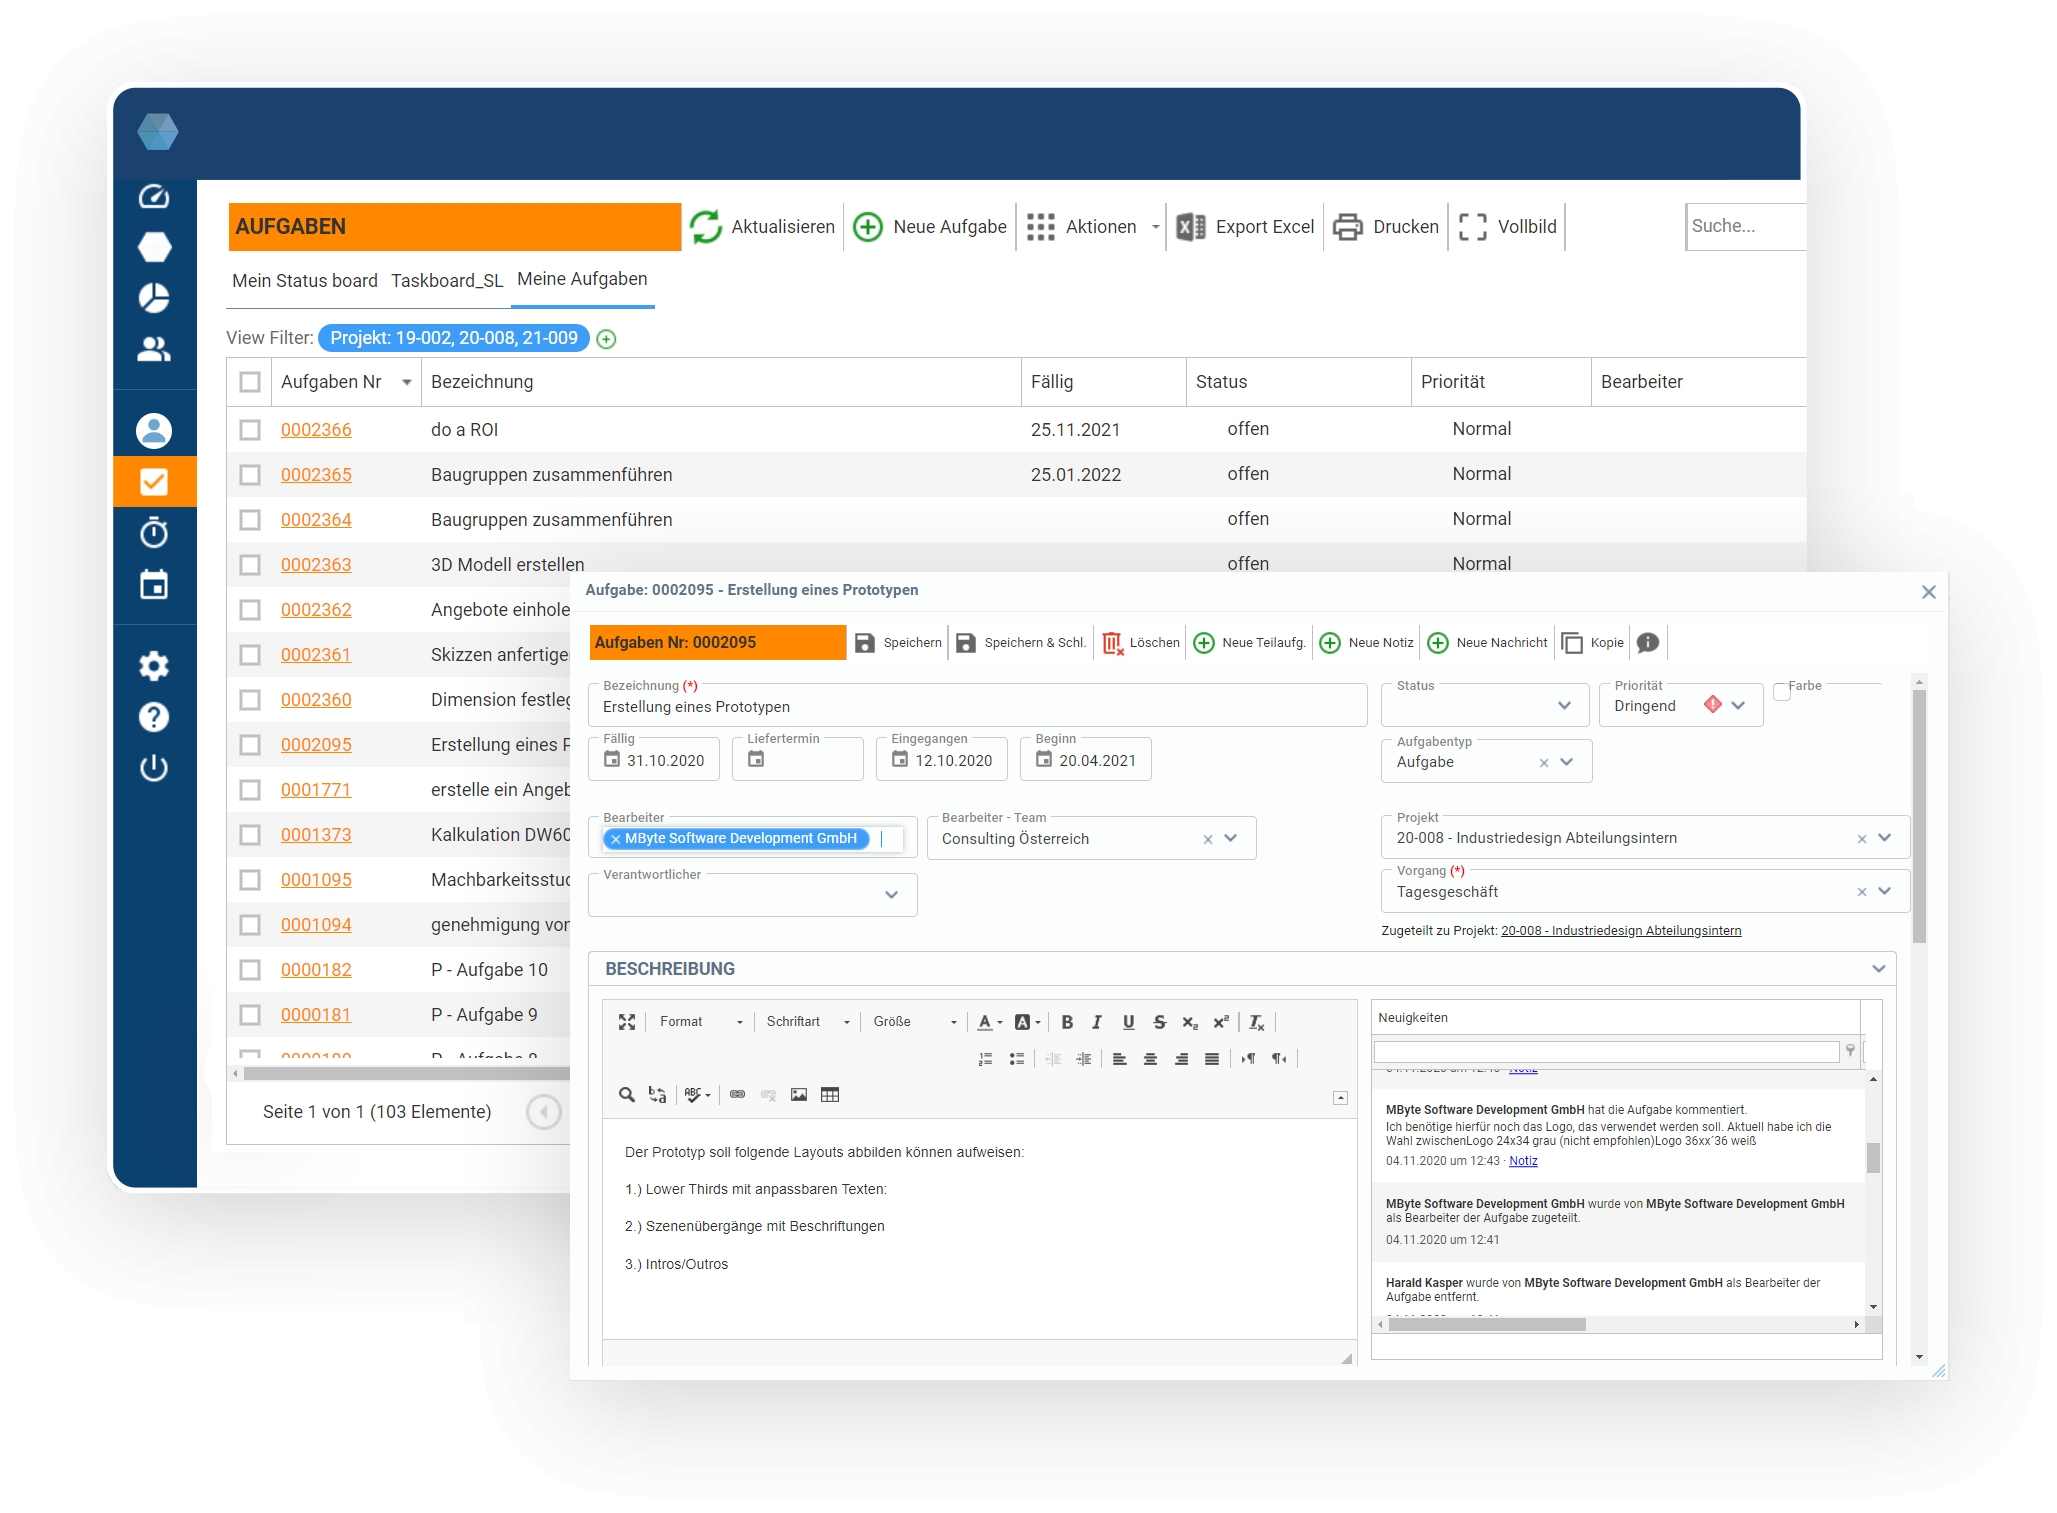Expand the Verantwortlicher dropdown
2057x1513 pixels.
click(891, 895)
